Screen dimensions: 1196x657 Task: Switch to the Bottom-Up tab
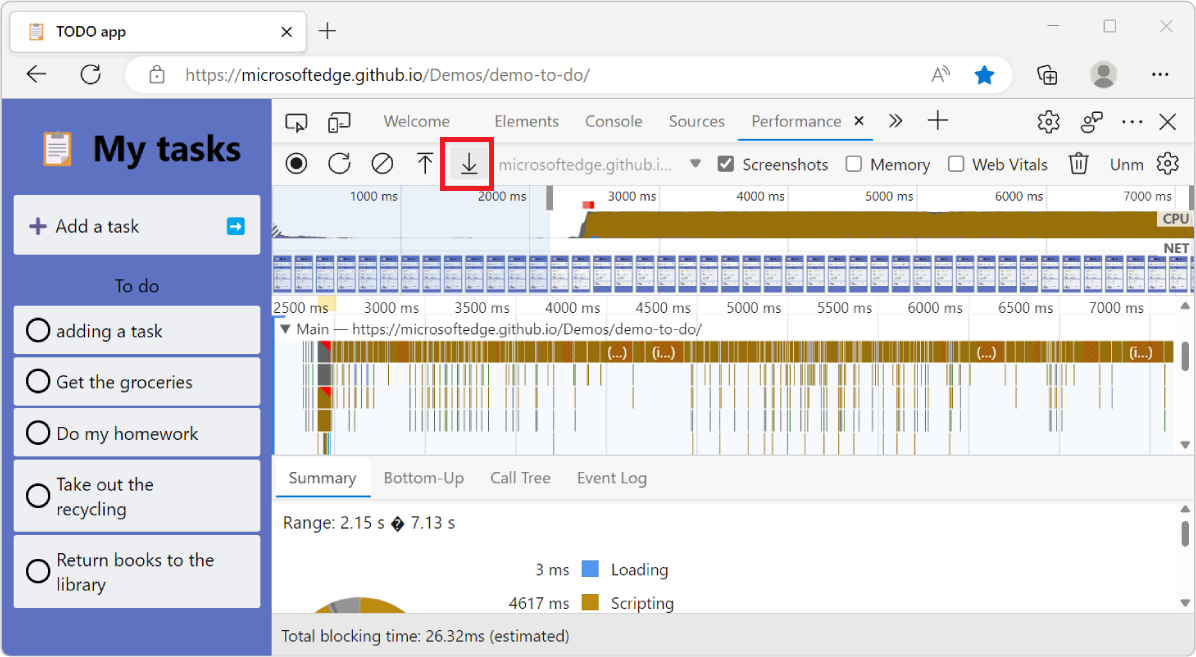coord(424,478)
